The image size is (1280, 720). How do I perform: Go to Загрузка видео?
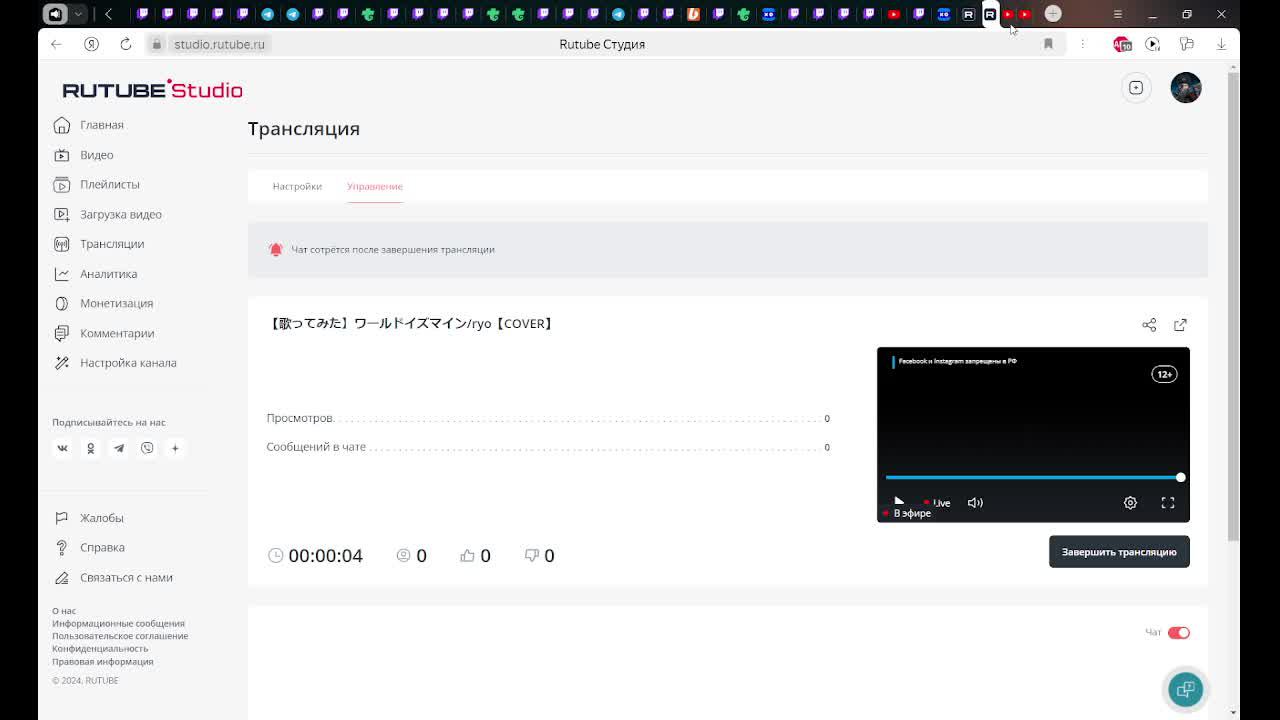108,214
